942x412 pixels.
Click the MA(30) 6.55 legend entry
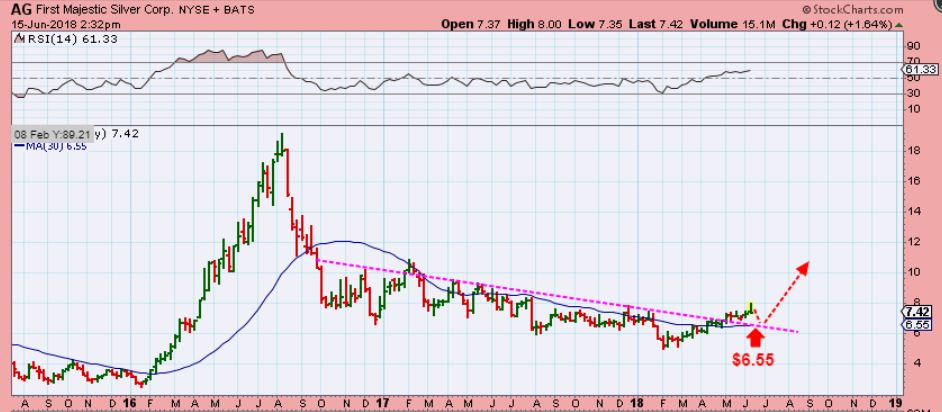50,146
